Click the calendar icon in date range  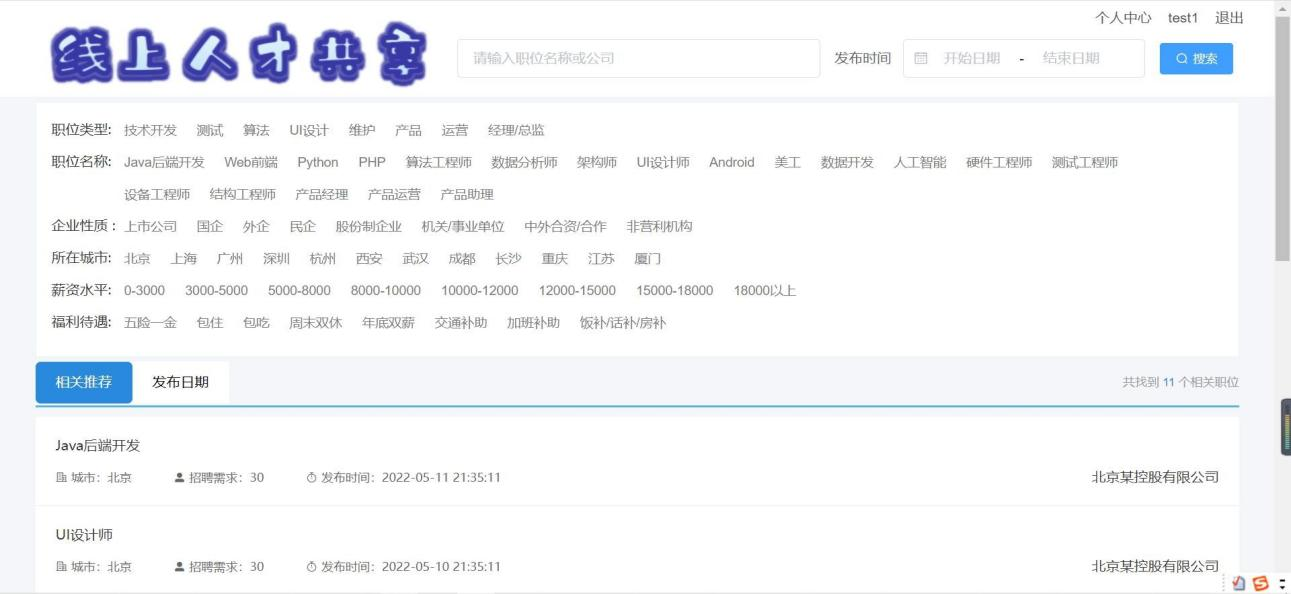[x=921, y=59]
